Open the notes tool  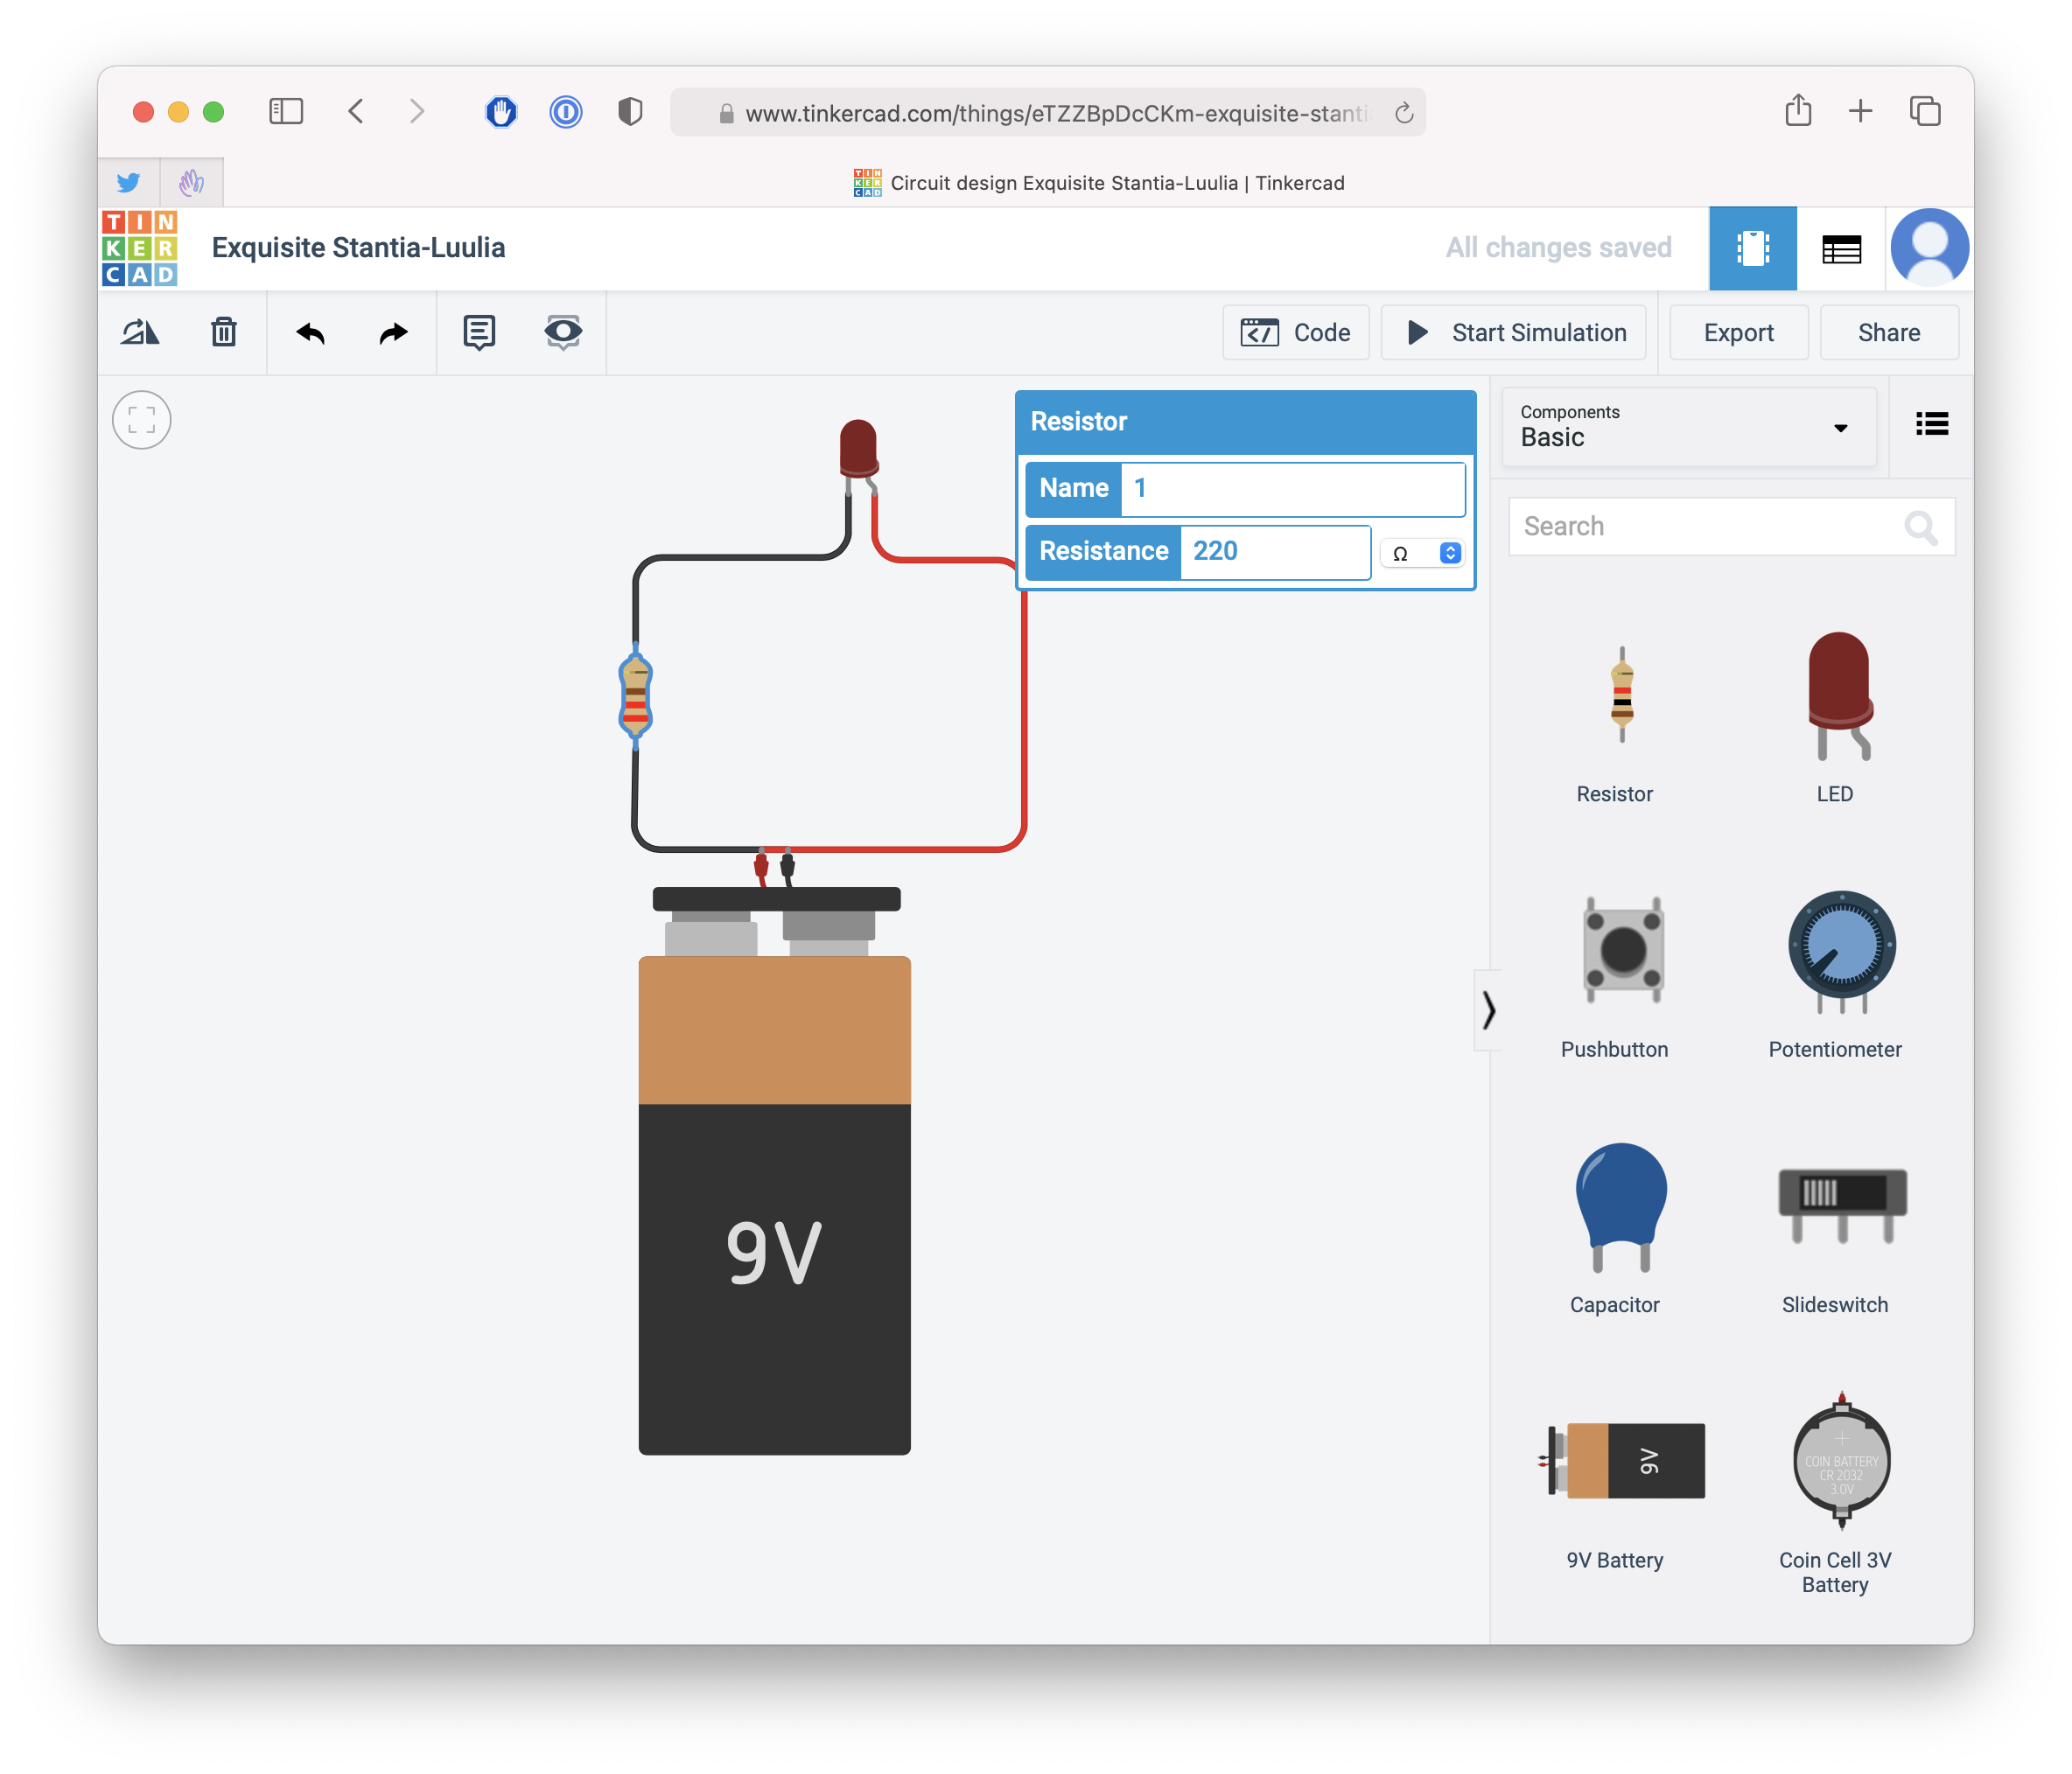pos(479,333)
